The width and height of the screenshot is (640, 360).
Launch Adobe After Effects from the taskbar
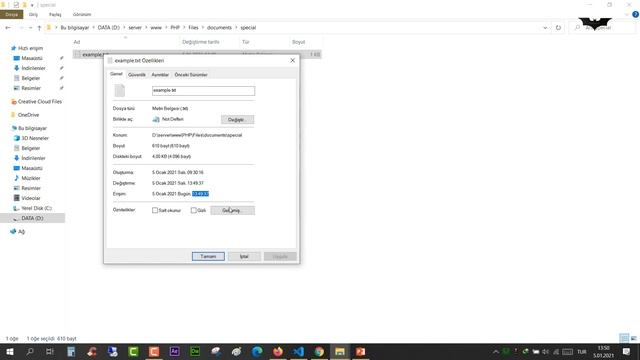coord(174,351)
